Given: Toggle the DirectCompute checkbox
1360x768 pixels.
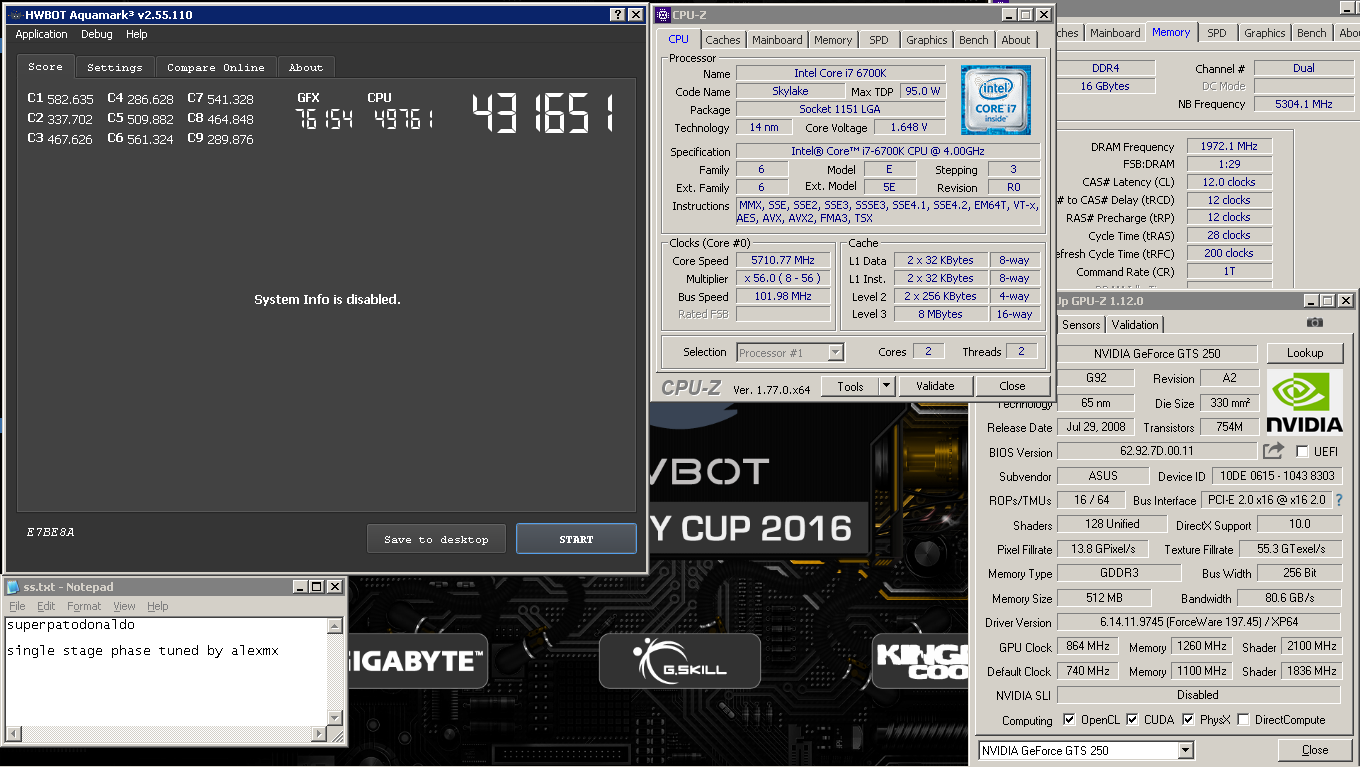Looking at the screenshot, I should (1243, 720).
